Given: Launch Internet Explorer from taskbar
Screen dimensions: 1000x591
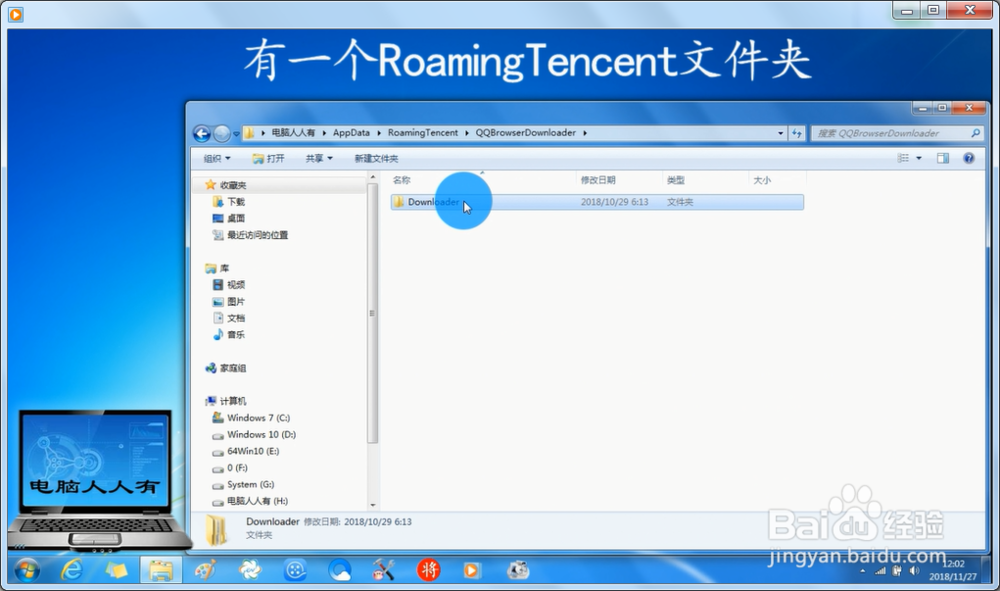Looking at the screenshot, I should (x=71, y=569).
